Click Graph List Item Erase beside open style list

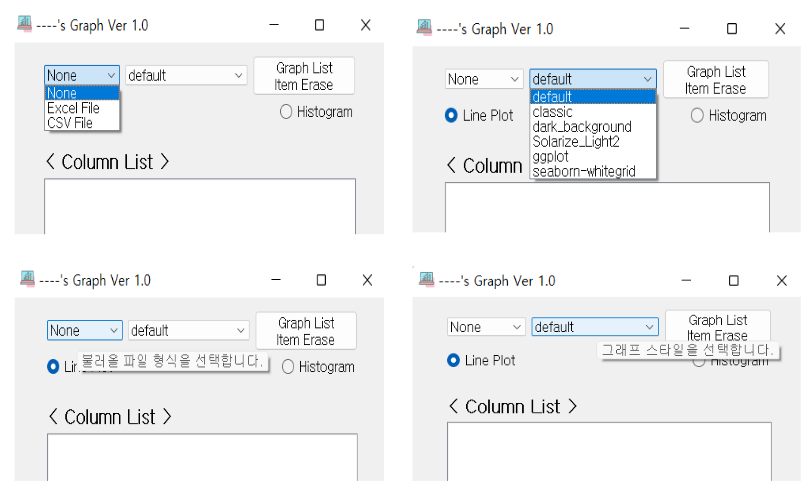tap(716, 80)
